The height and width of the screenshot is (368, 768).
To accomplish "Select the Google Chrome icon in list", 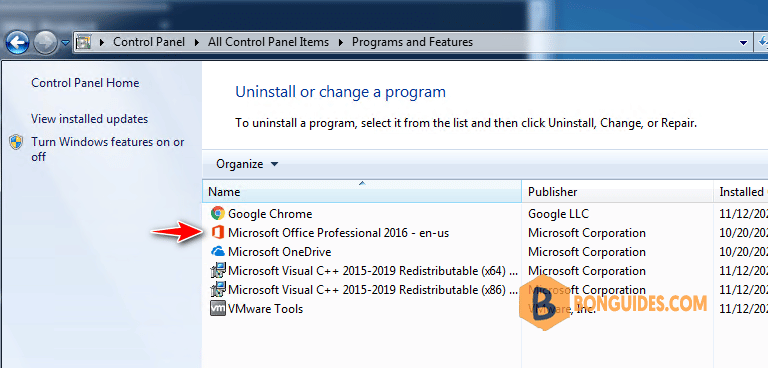I will click(217, 214).
